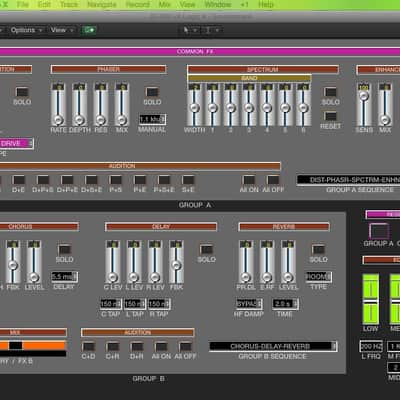The image size is (400, 400).
Task: Open the View dropdown in toolbar
Action: (x=62, y=30)
